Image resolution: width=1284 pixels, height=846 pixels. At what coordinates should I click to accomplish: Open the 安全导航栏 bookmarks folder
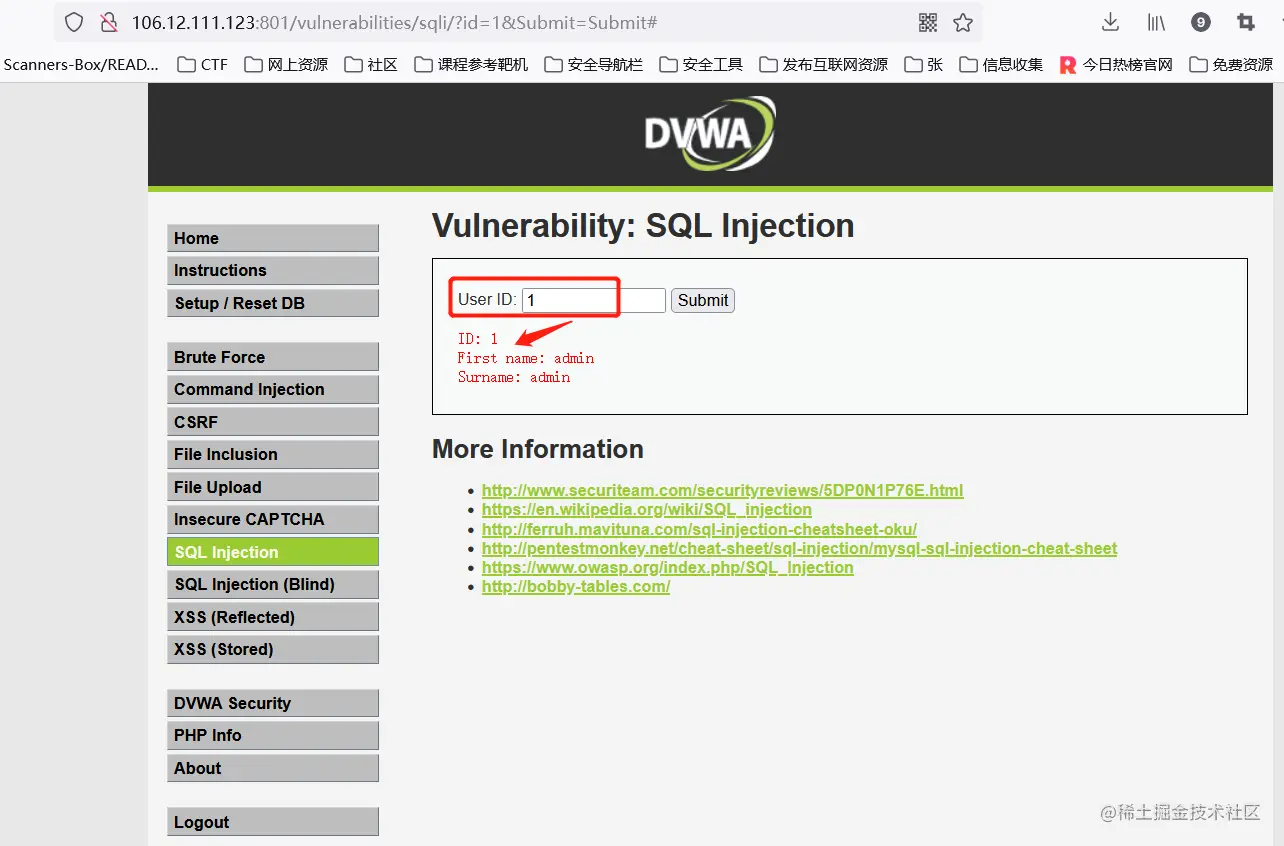[x=594, y=64]
